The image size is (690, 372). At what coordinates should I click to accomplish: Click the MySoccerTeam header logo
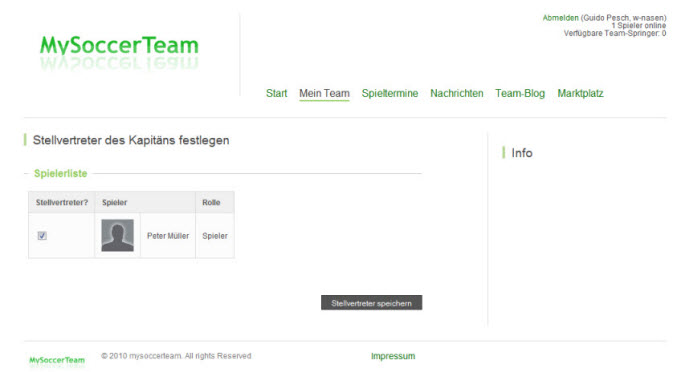119,52
